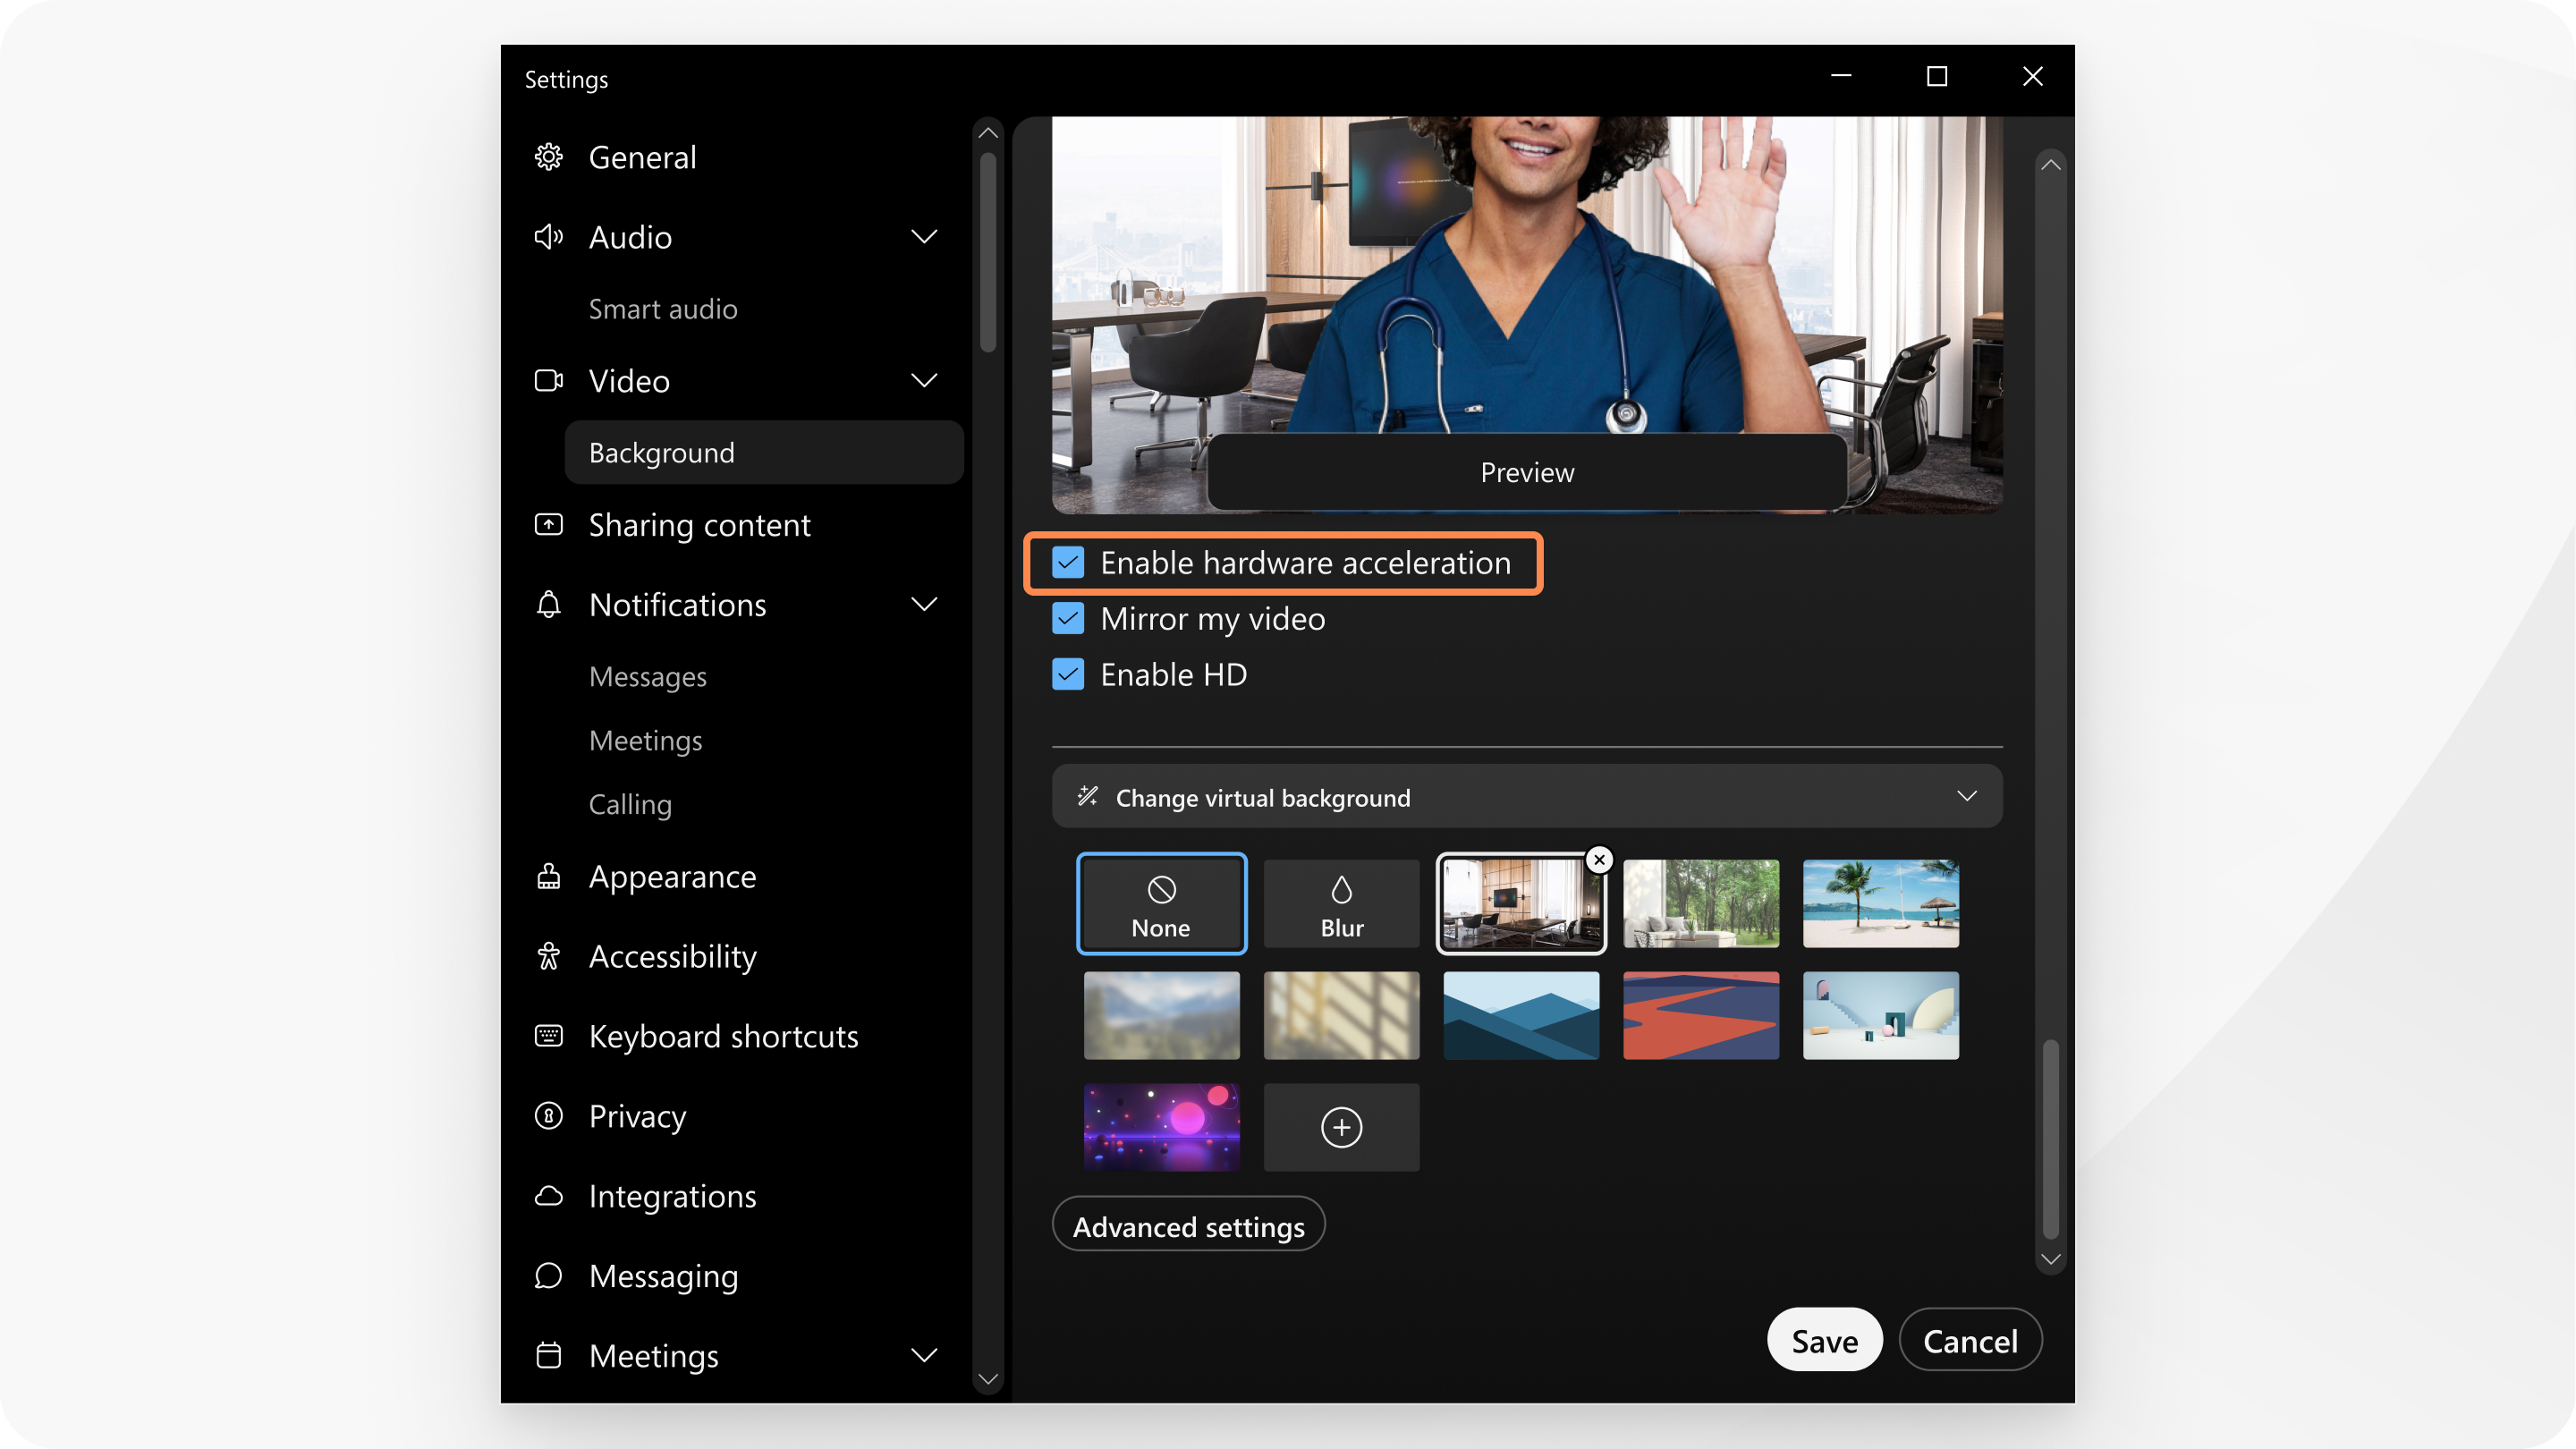Click the Video background settings icon
The height and width of the screenshot is (1449, 2576).
(1088, 798)
